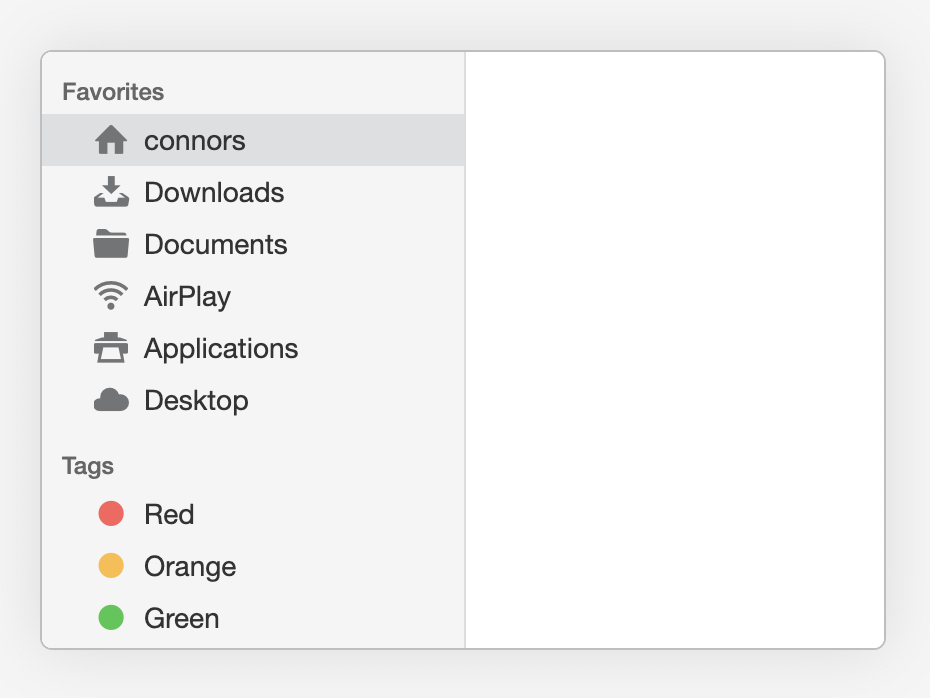Click the Downloads tray arrow icon
This screenshot has height=698, width=930.
coord(111,192)
